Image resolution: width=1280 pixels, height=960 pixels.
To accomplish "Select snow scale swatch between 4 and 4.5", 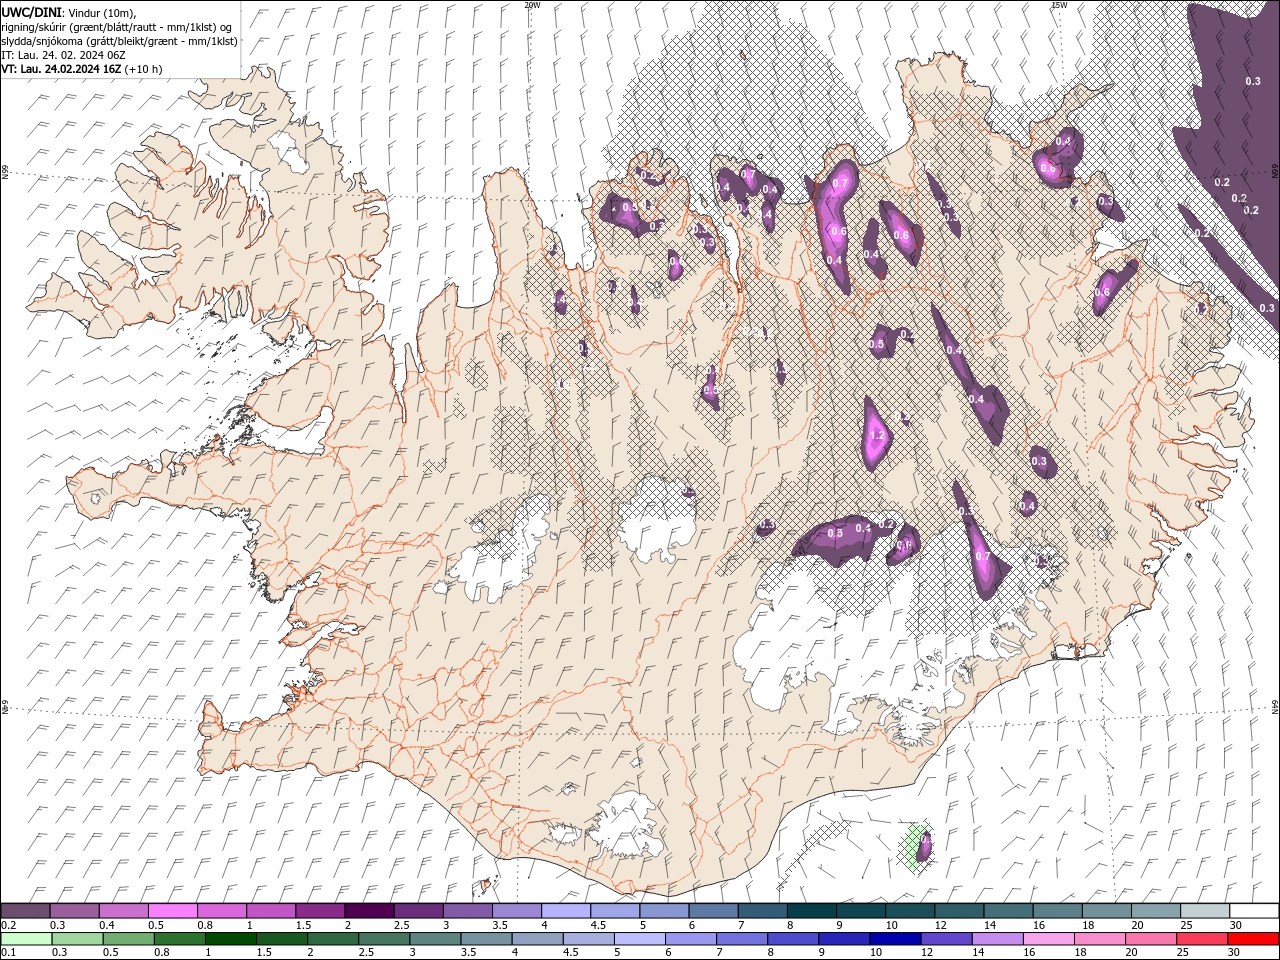I will coord(566,910).
